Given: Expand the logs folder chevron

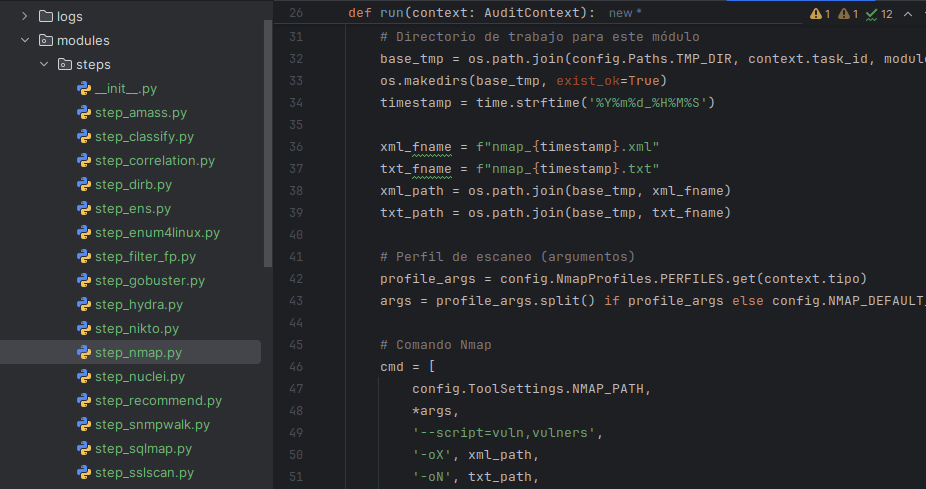Looking at the screenshot, I should (24, 17).
